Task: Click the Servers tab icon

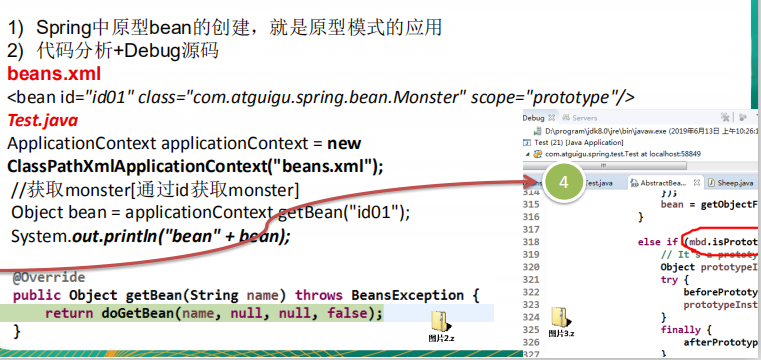Action: pyautogui.click(x=565, y=118)
